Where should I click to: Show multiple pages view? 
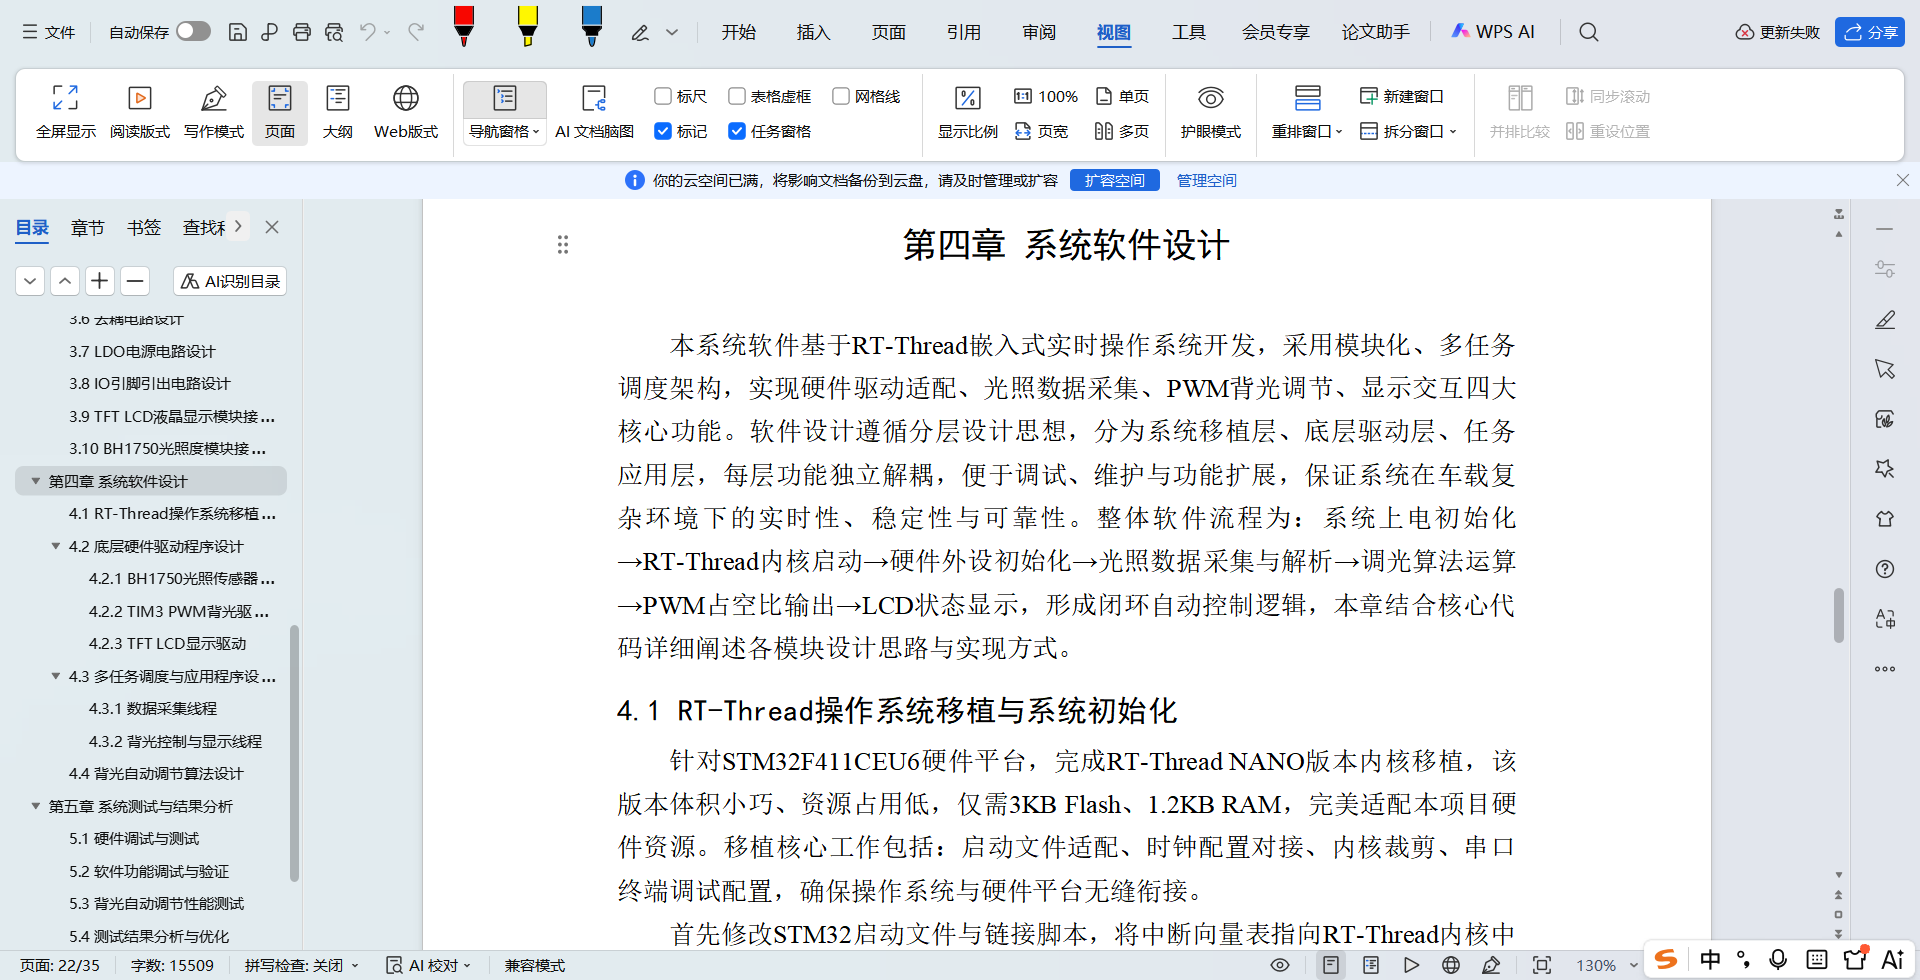1122,131
